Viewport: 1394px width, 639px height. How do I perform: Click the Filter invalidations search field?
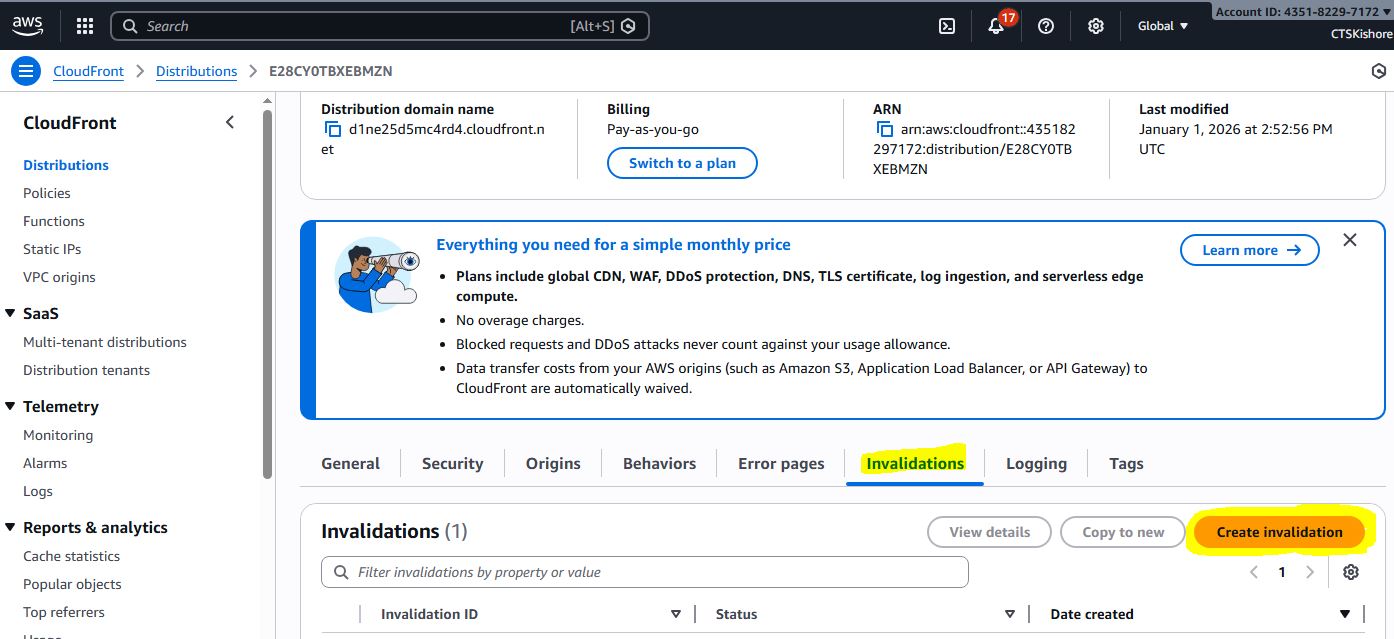click(645, 572)
